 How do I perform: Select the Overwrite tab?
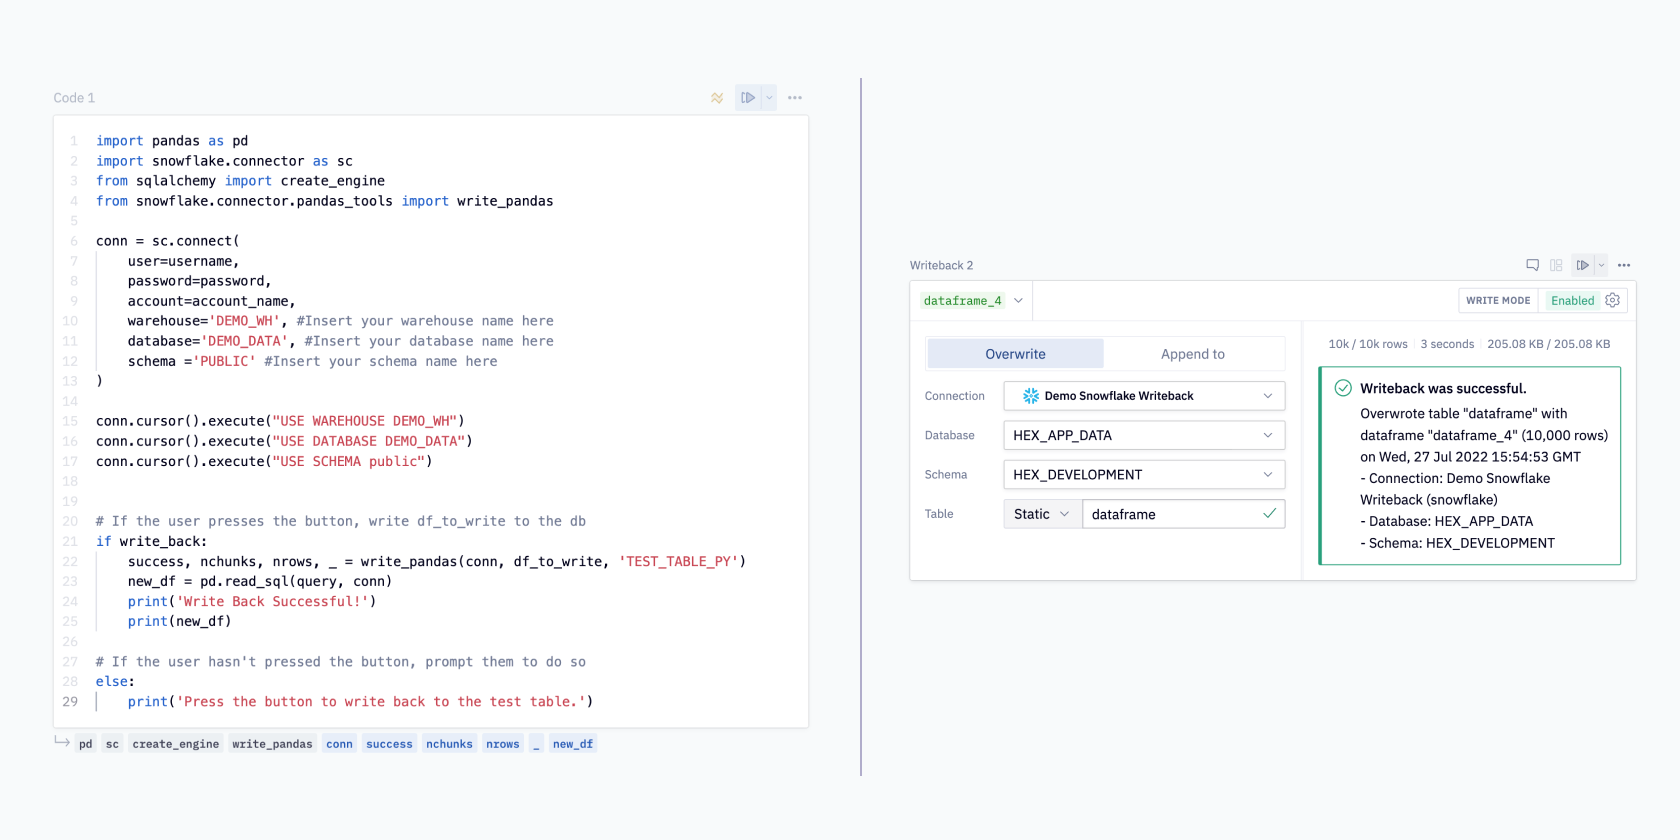[1015, 354]
